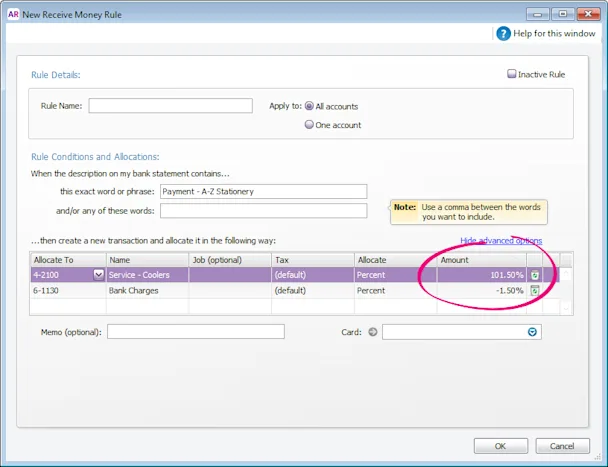This screenshot has width=608, height=467.
Task: Delete the Bank Charges allocation row
Action: (x=535, y=291)
